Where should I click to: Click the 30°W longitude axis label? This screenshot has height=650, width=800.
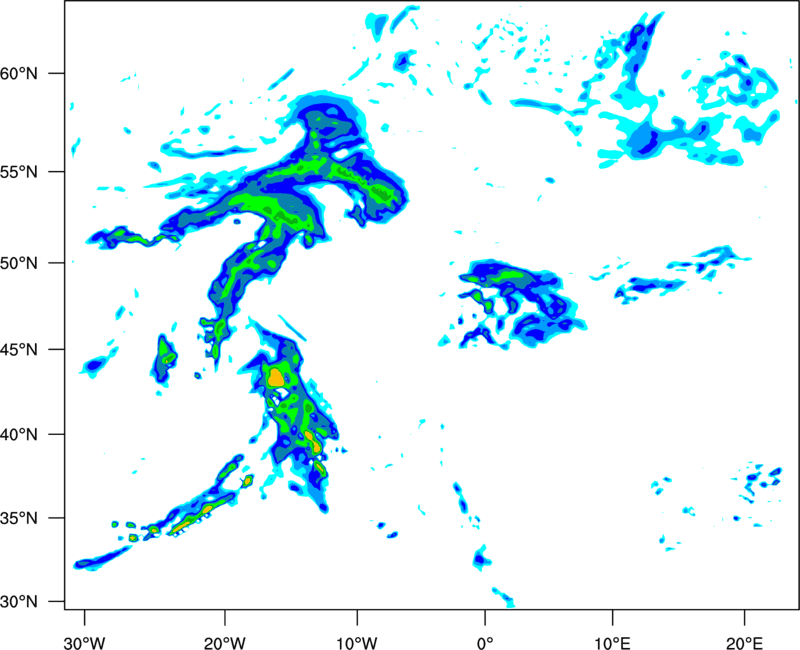(x=84, y=643)
